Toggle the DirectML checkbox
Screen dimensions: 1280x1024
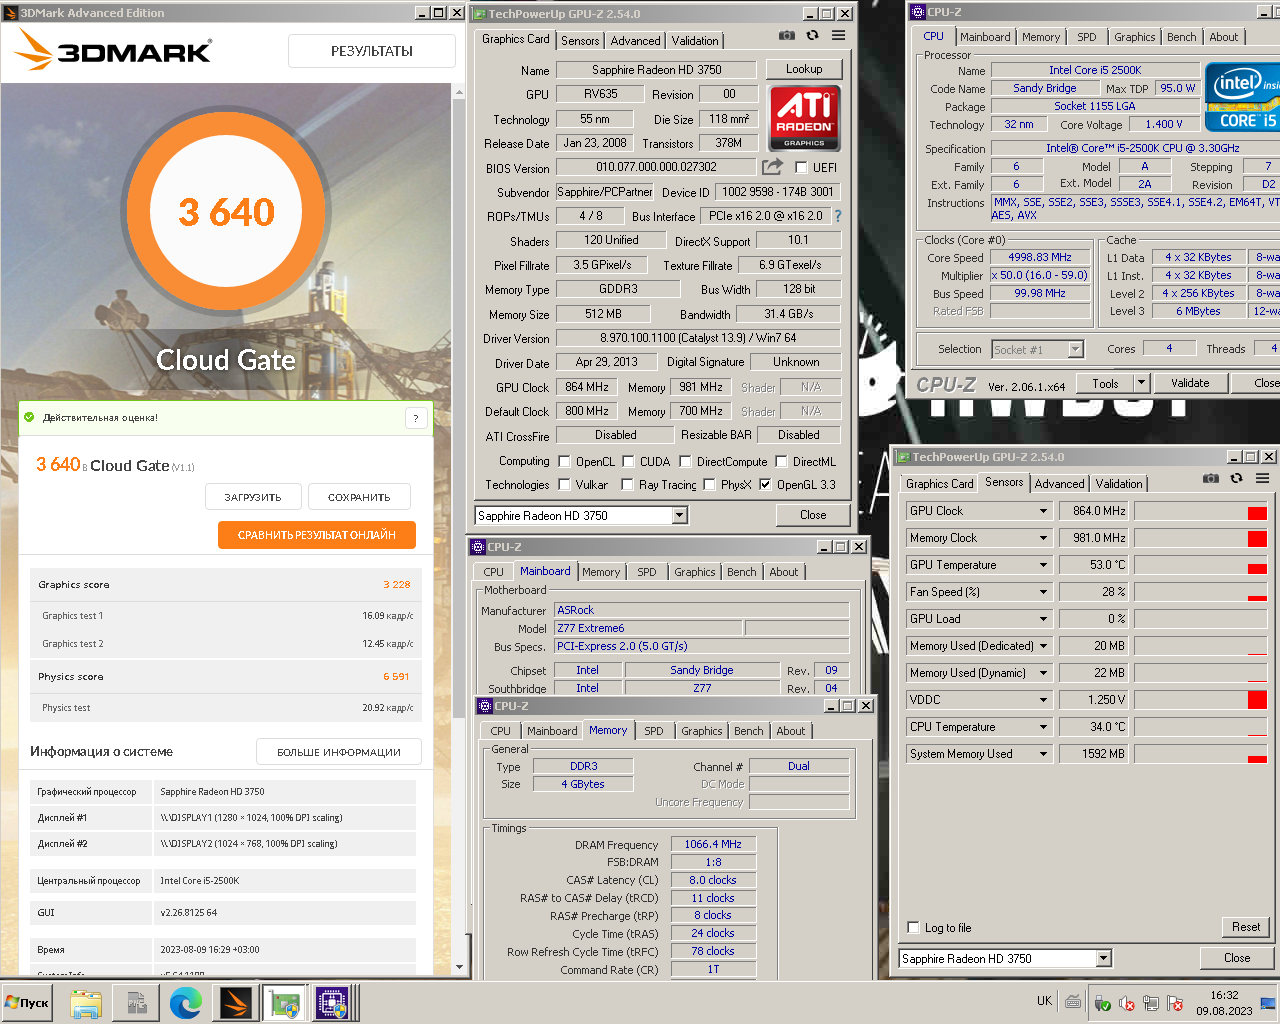click(x=781, y=462)
